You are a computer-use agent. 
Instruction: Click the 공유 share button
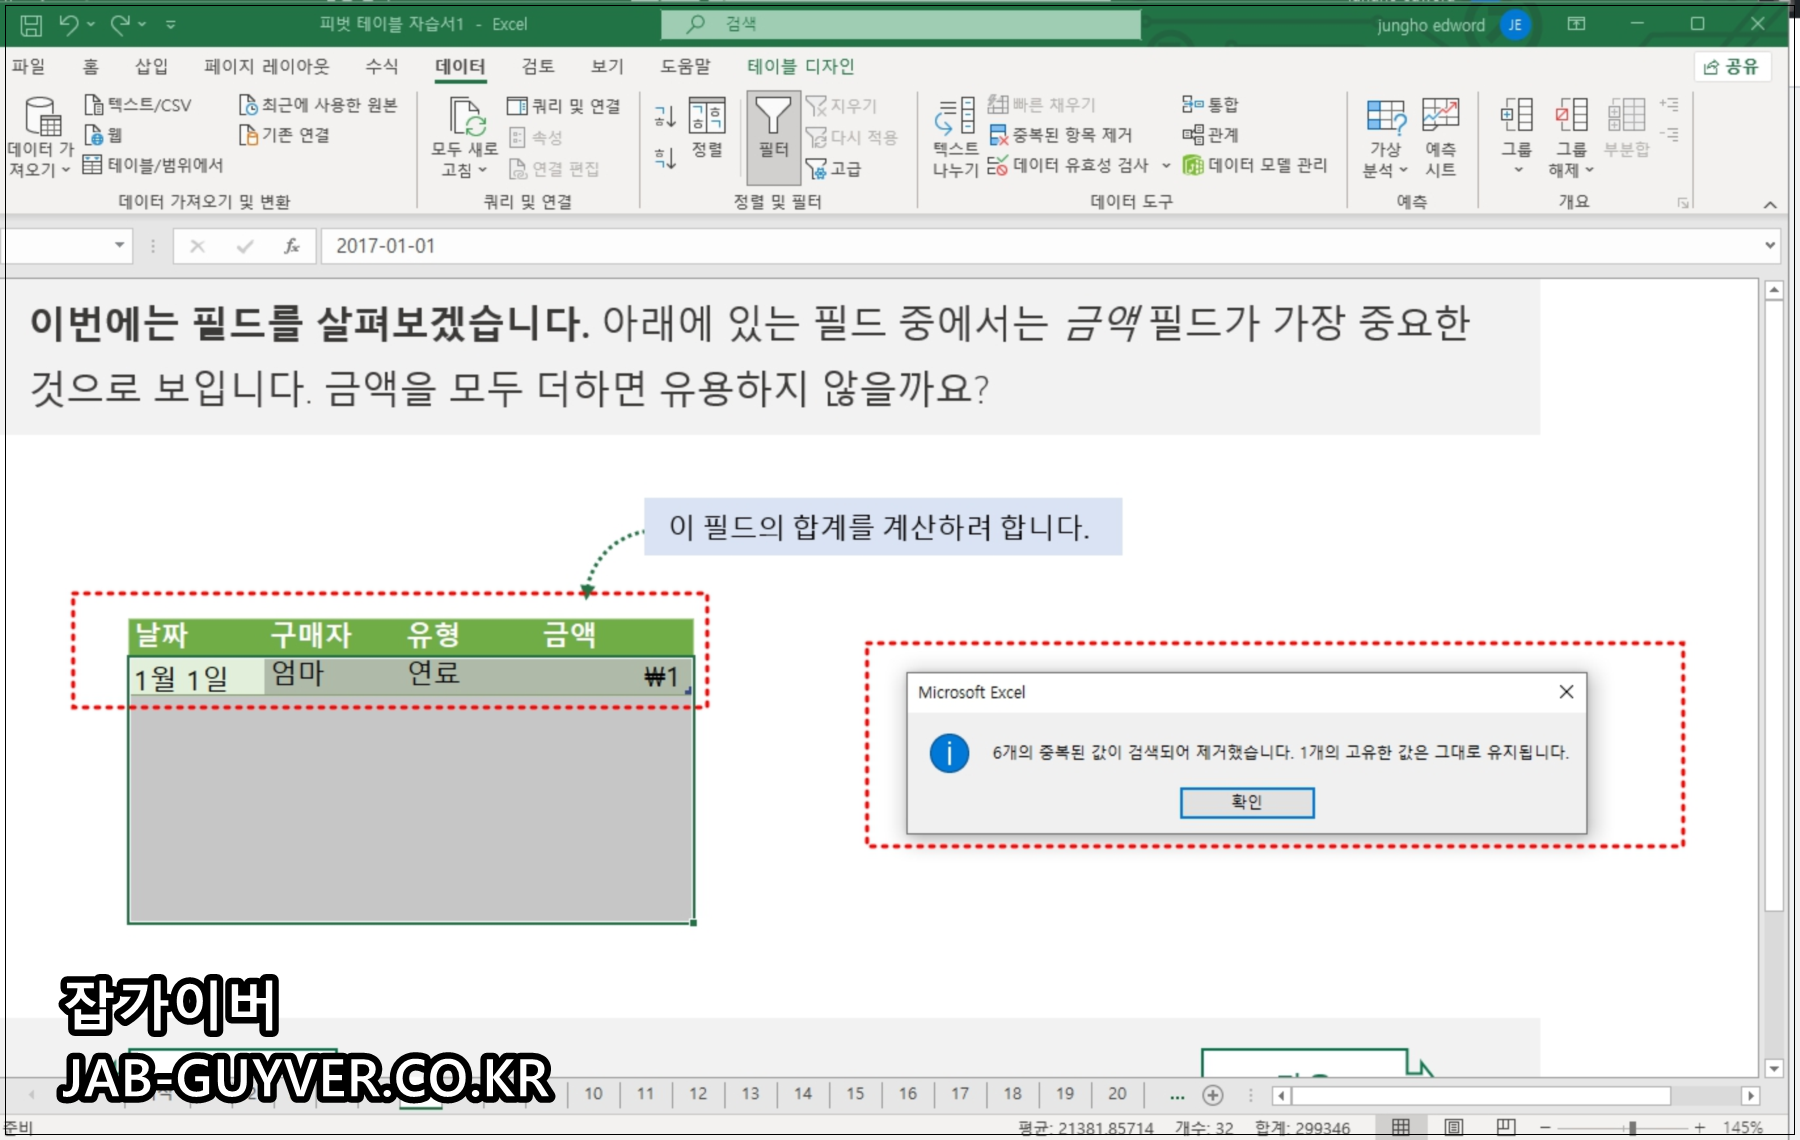point(1732,67)
